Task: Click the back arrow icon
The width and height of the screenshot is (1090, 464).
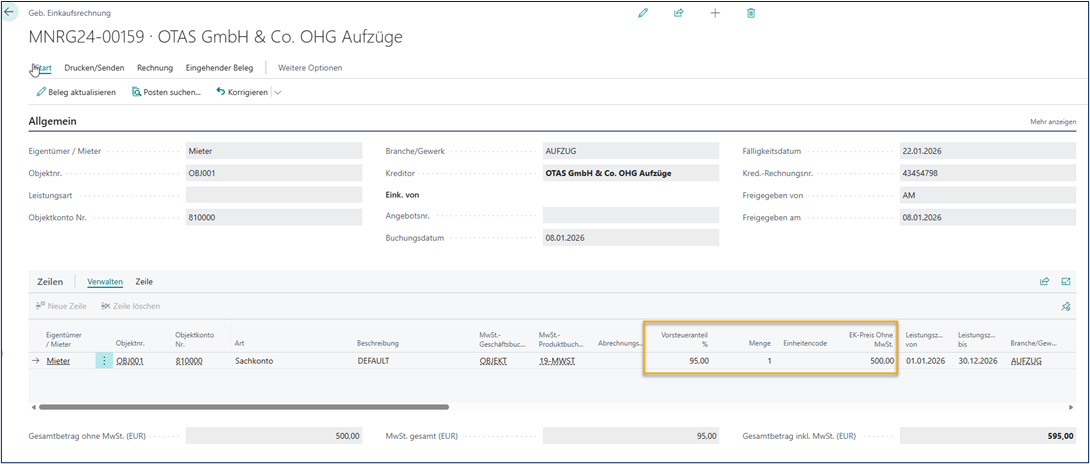Action: coord(11,13)
